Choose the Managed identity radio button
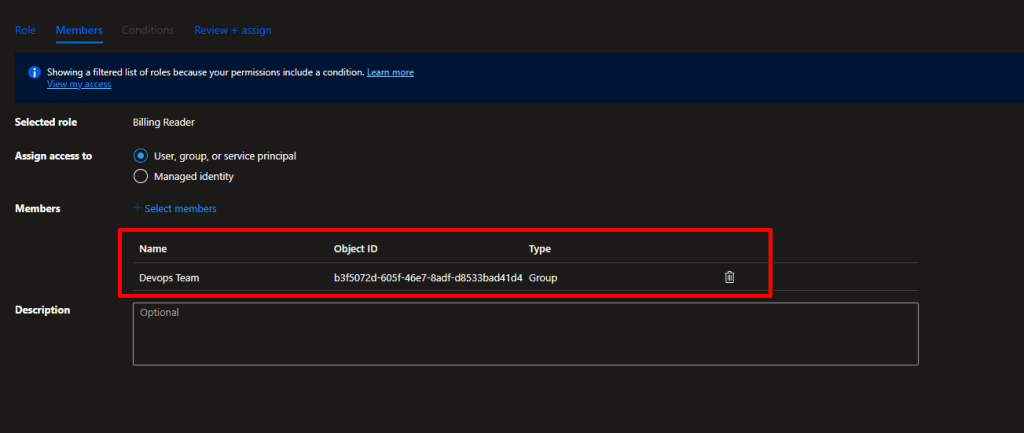 click(141, 177)
